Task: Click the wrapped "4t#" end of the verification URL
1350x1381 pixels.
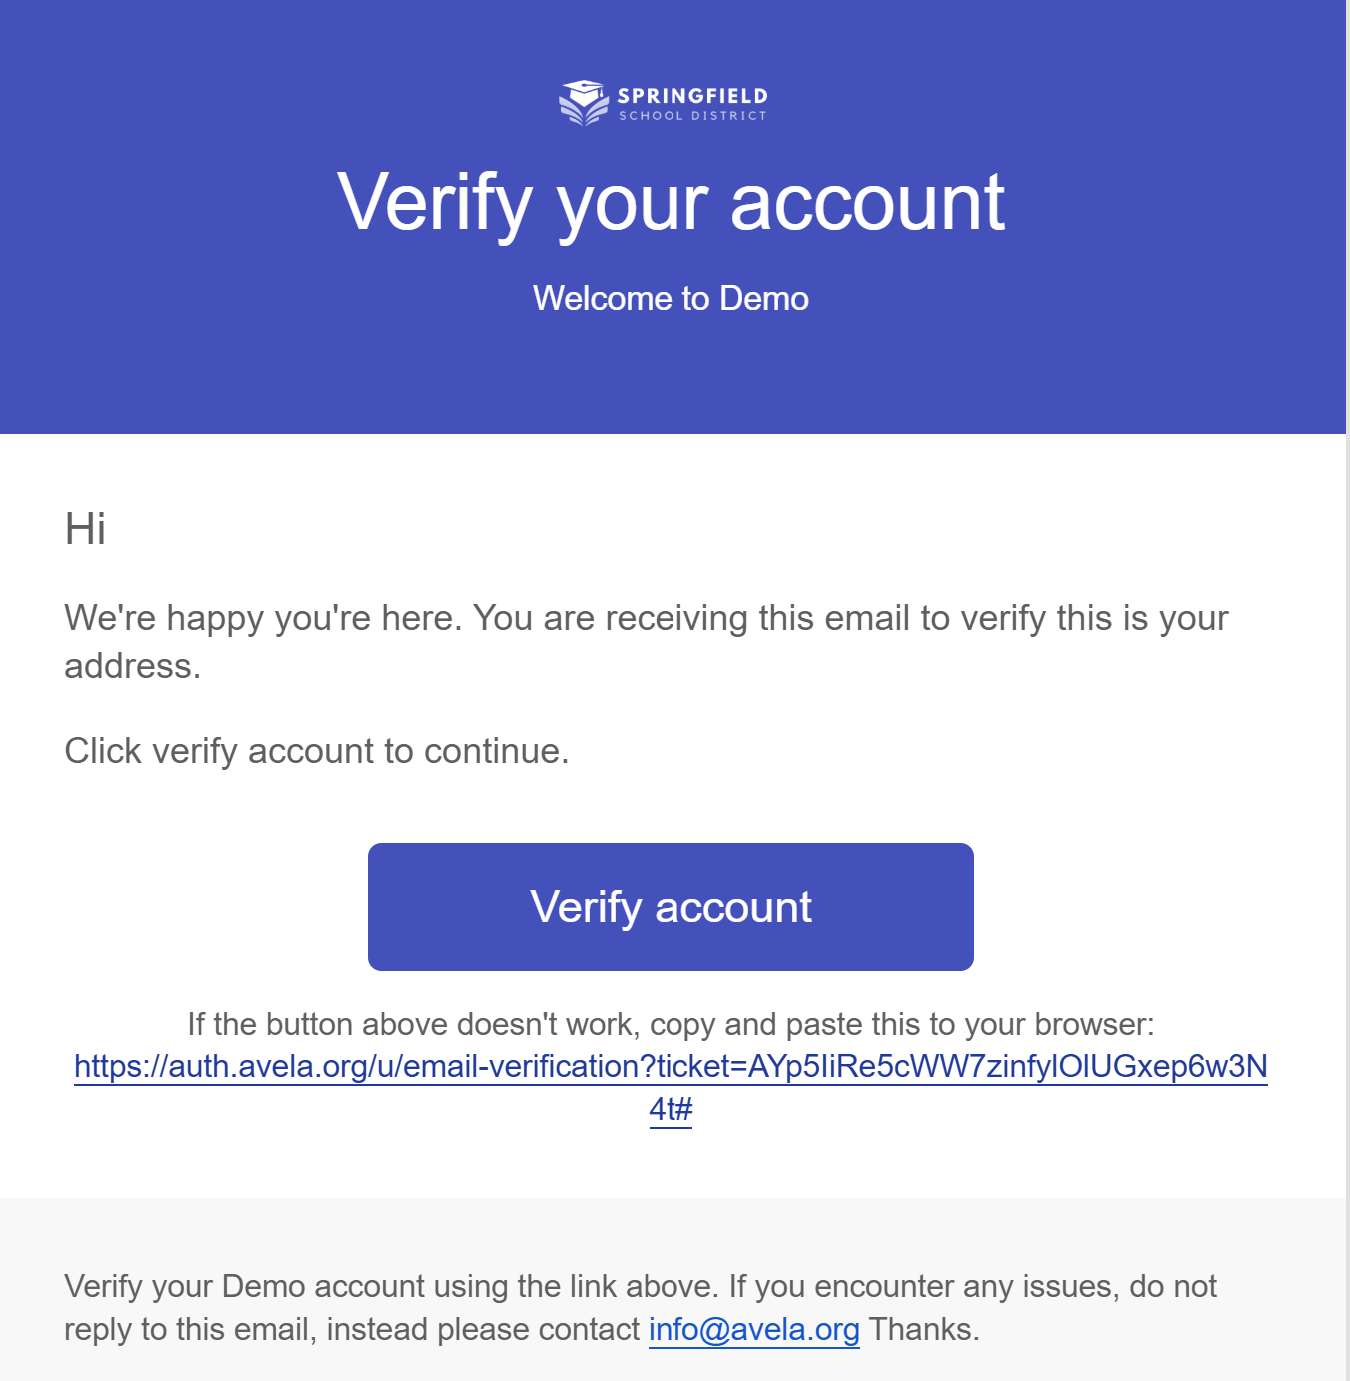Action: [x=671, y=1109]
